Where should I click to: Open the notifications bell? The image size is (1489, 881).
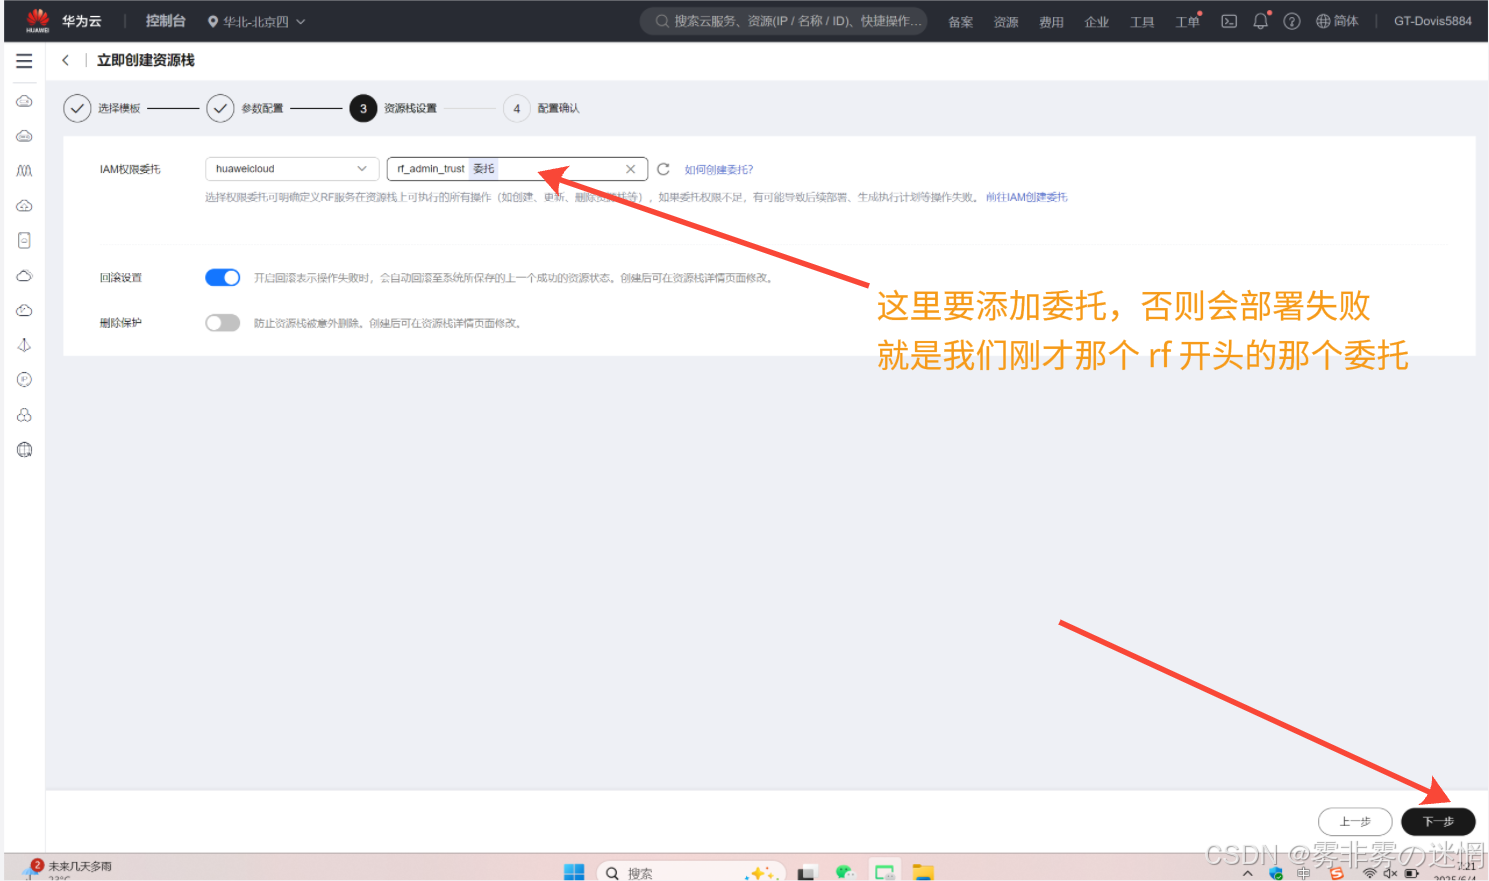[1261, 21]
